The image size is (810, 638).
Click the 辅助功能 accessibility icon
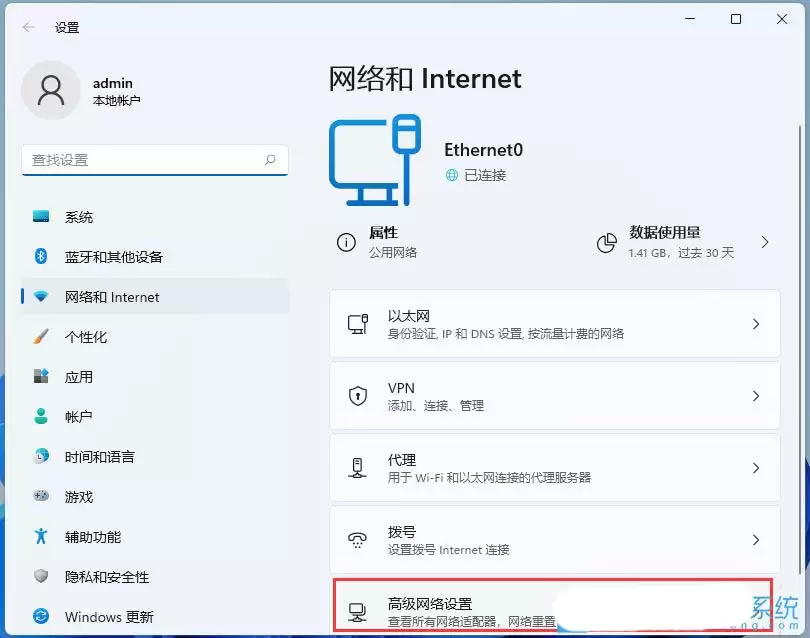click(40, 537)
